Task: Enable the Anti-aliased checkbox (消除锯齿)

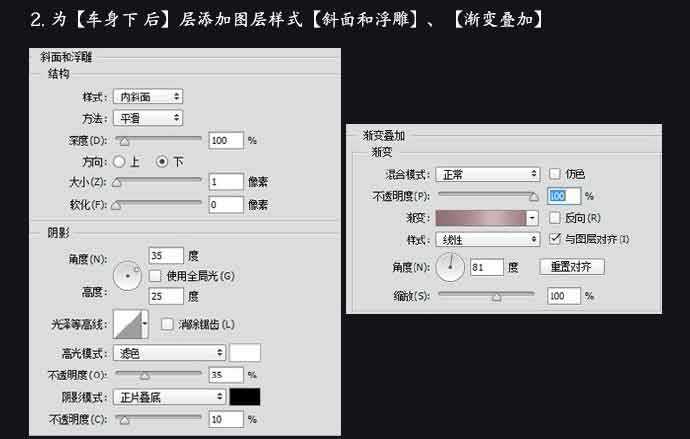Action: tap(168, 324)
